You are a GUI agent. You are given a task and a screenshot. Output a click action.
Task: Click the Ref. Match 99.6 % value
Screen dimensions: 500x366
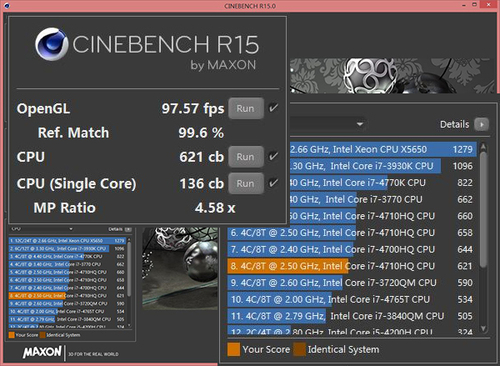coord(201,133)
